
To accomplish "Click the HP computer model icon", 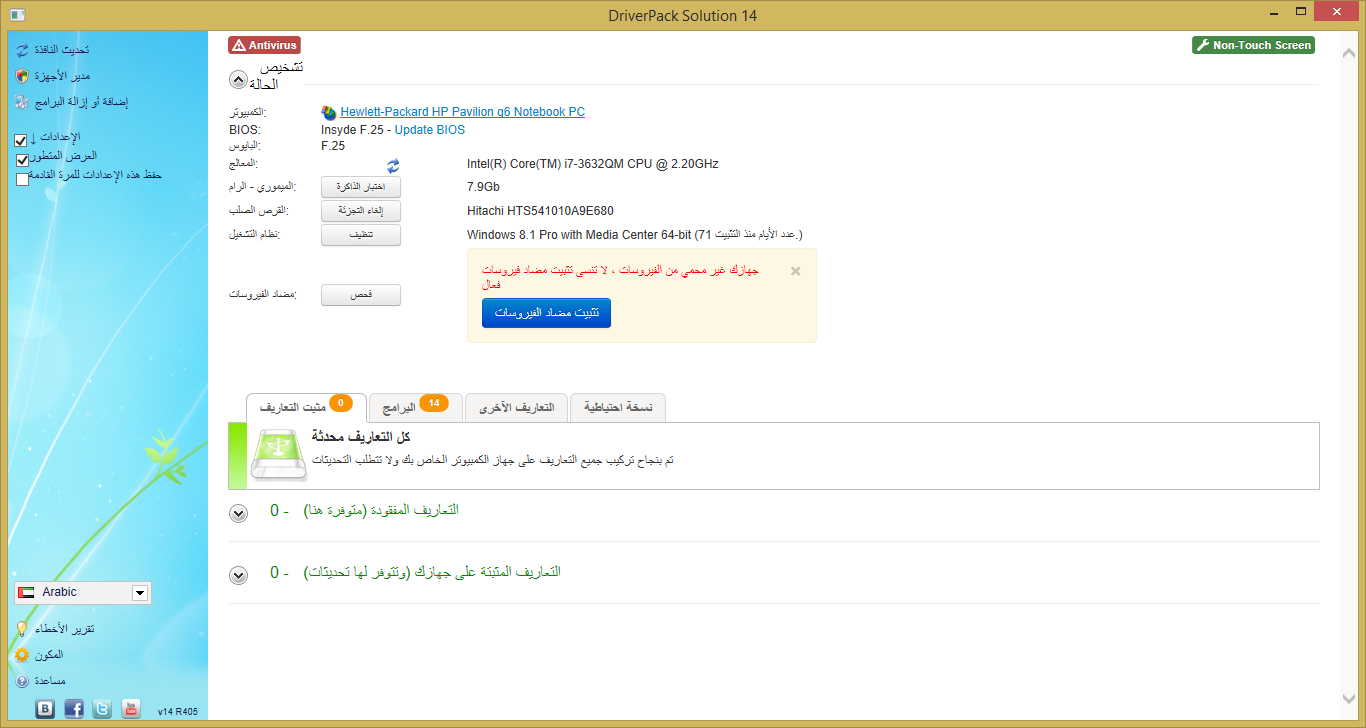I will [x=329, y=113].
